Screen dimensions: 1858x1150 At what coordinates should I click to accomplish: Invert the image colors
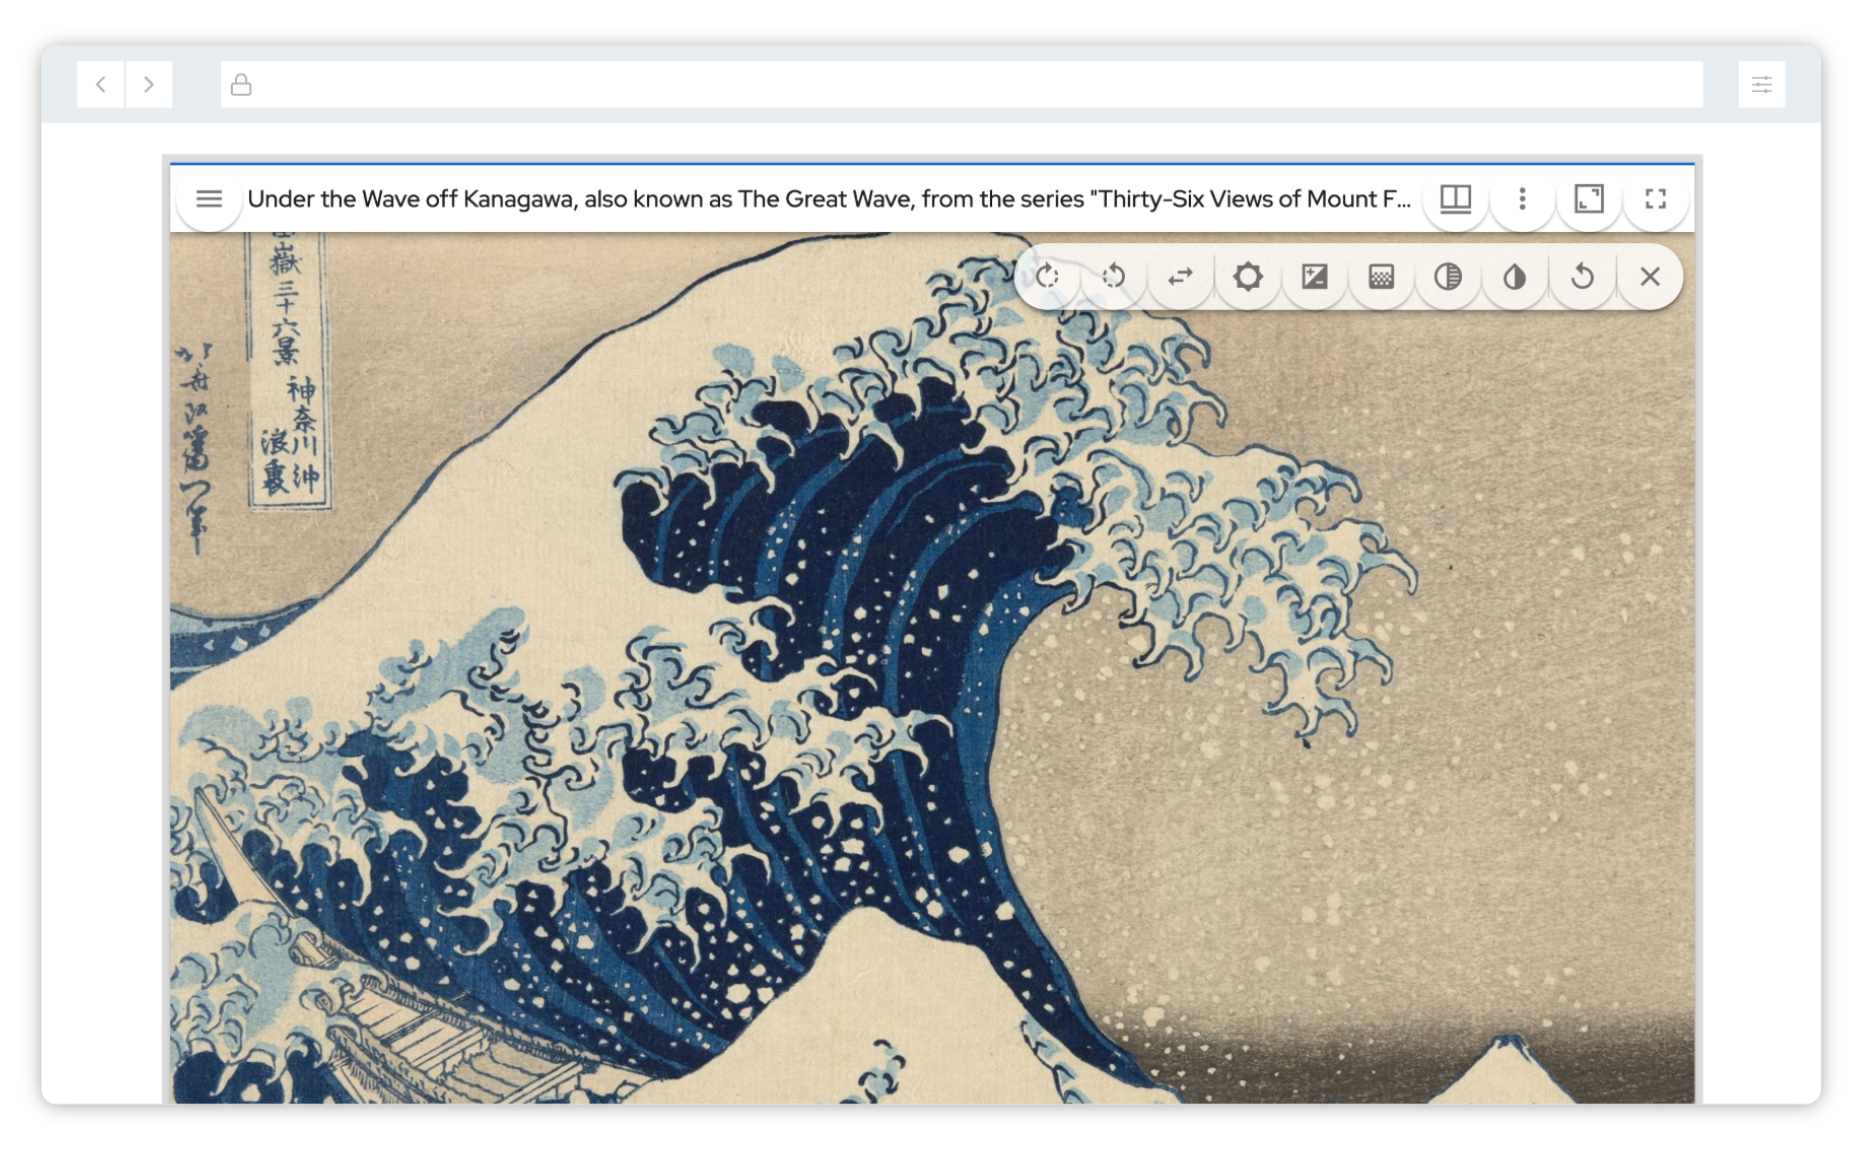pyautogui.click(x=1514, y=277)
